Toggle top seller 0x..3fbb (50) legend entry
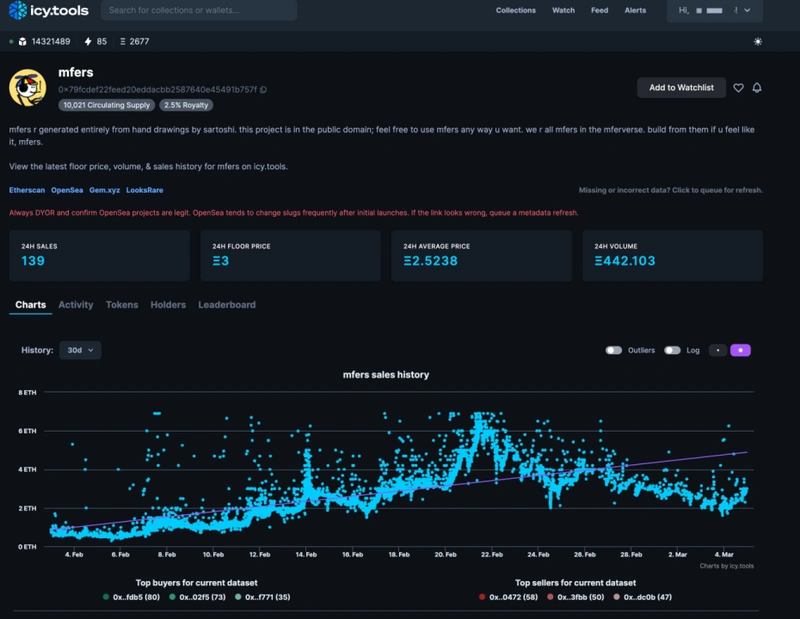The height and width of the screenshot is (619, 800). (x=576, y=597)
